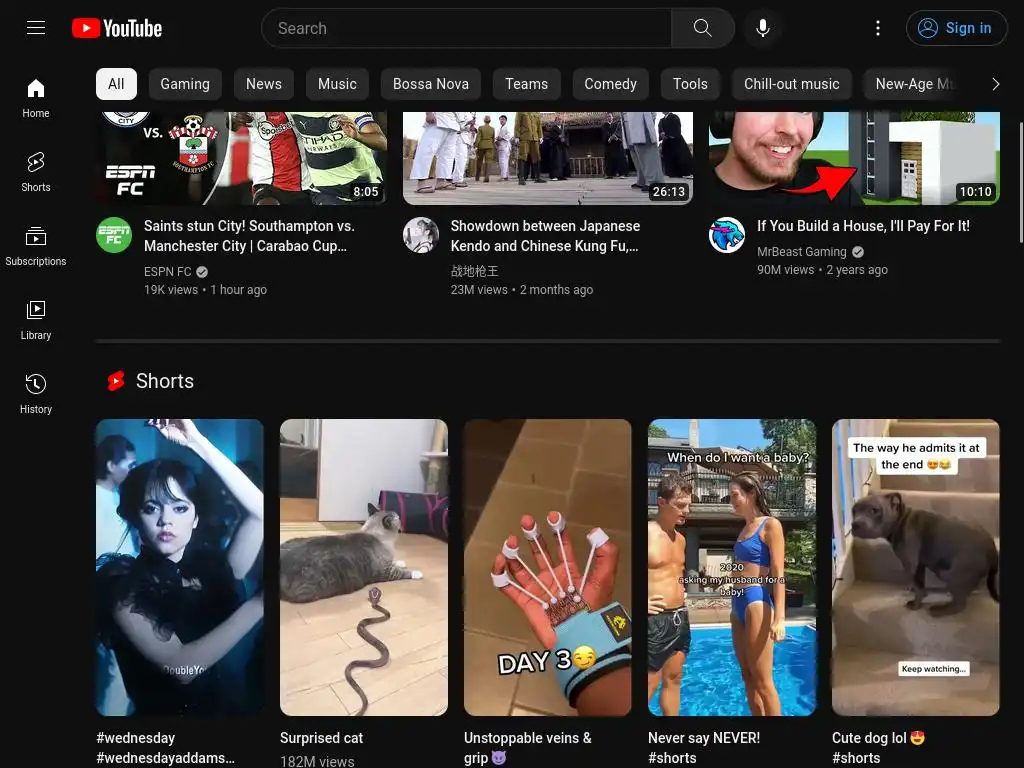Open Showdown between Japanese Kendo title
1024x768 pixels.
[x=546, y=236]
